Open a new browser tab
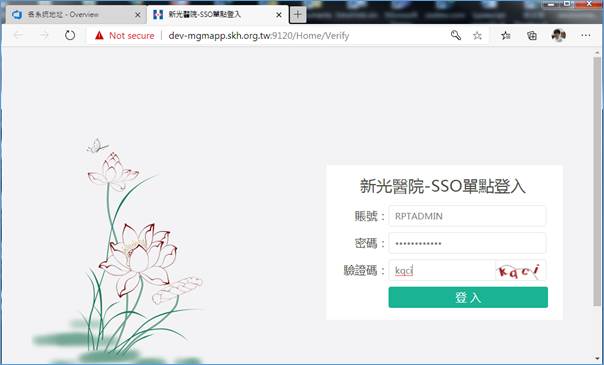The width and height of the screenshot is (604, 365). click(297, 15)
